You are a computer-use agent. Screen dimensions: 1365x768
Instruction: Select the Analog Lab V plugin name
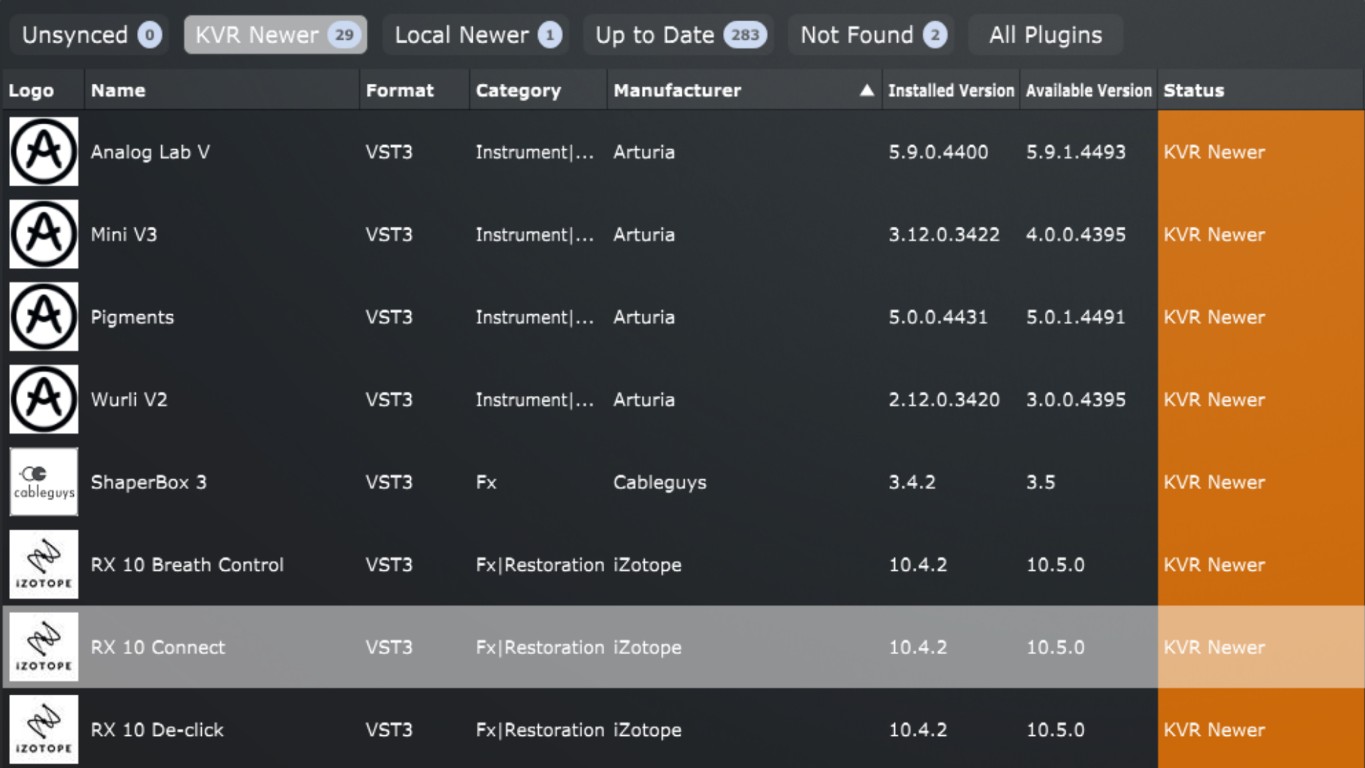click(150, 152)
